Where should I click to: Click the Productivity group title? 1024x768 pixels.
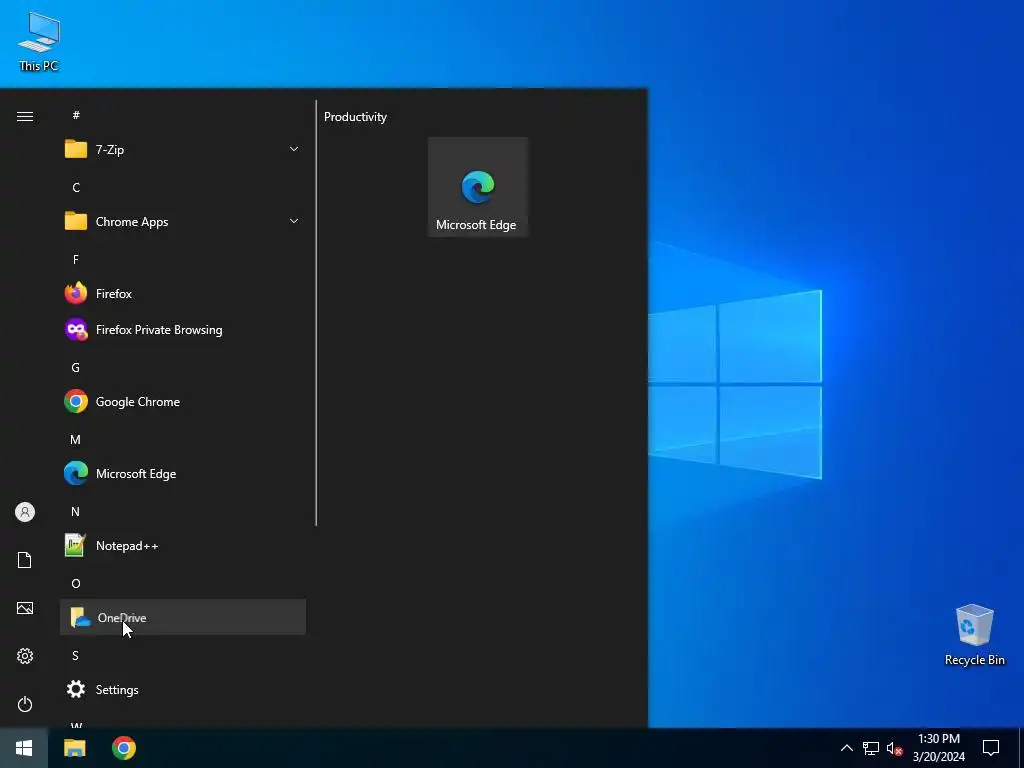355,117
